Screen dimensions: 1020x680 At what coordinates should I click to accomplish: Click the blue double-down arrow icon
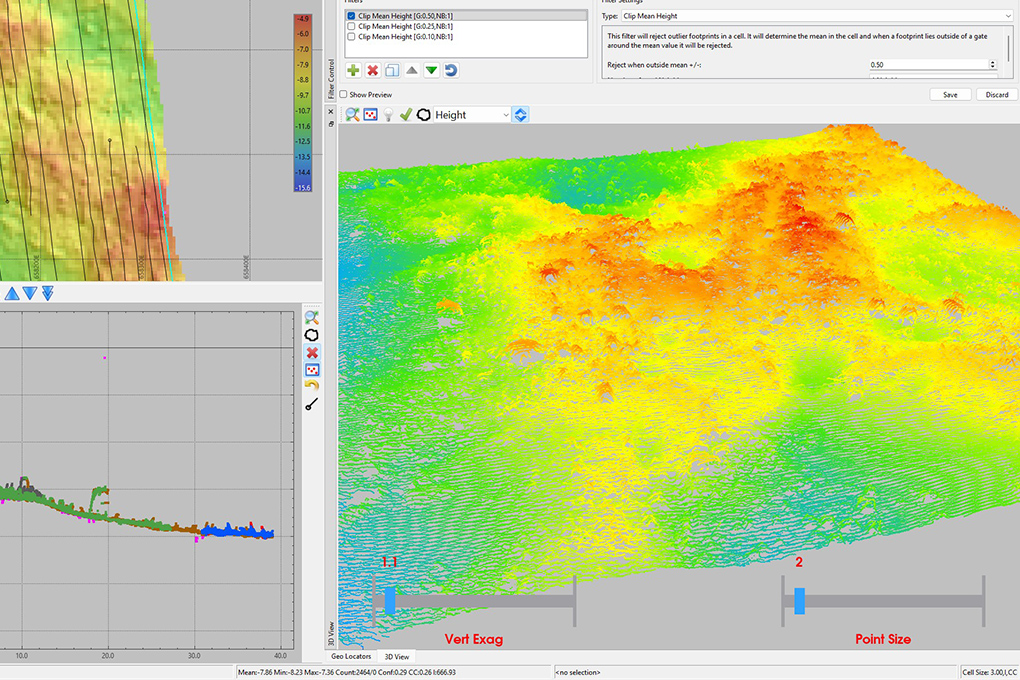[47, 293]
